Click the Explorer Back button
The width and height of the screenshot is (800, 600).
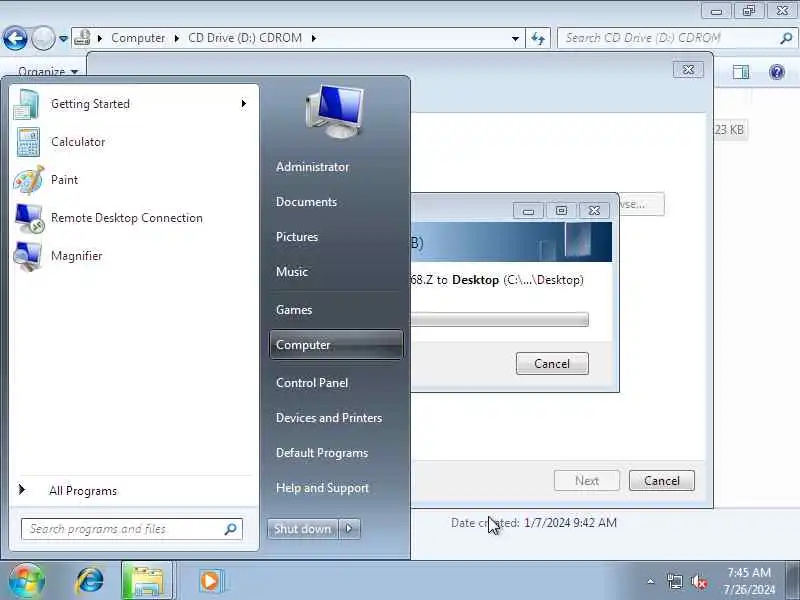point(15,38)
